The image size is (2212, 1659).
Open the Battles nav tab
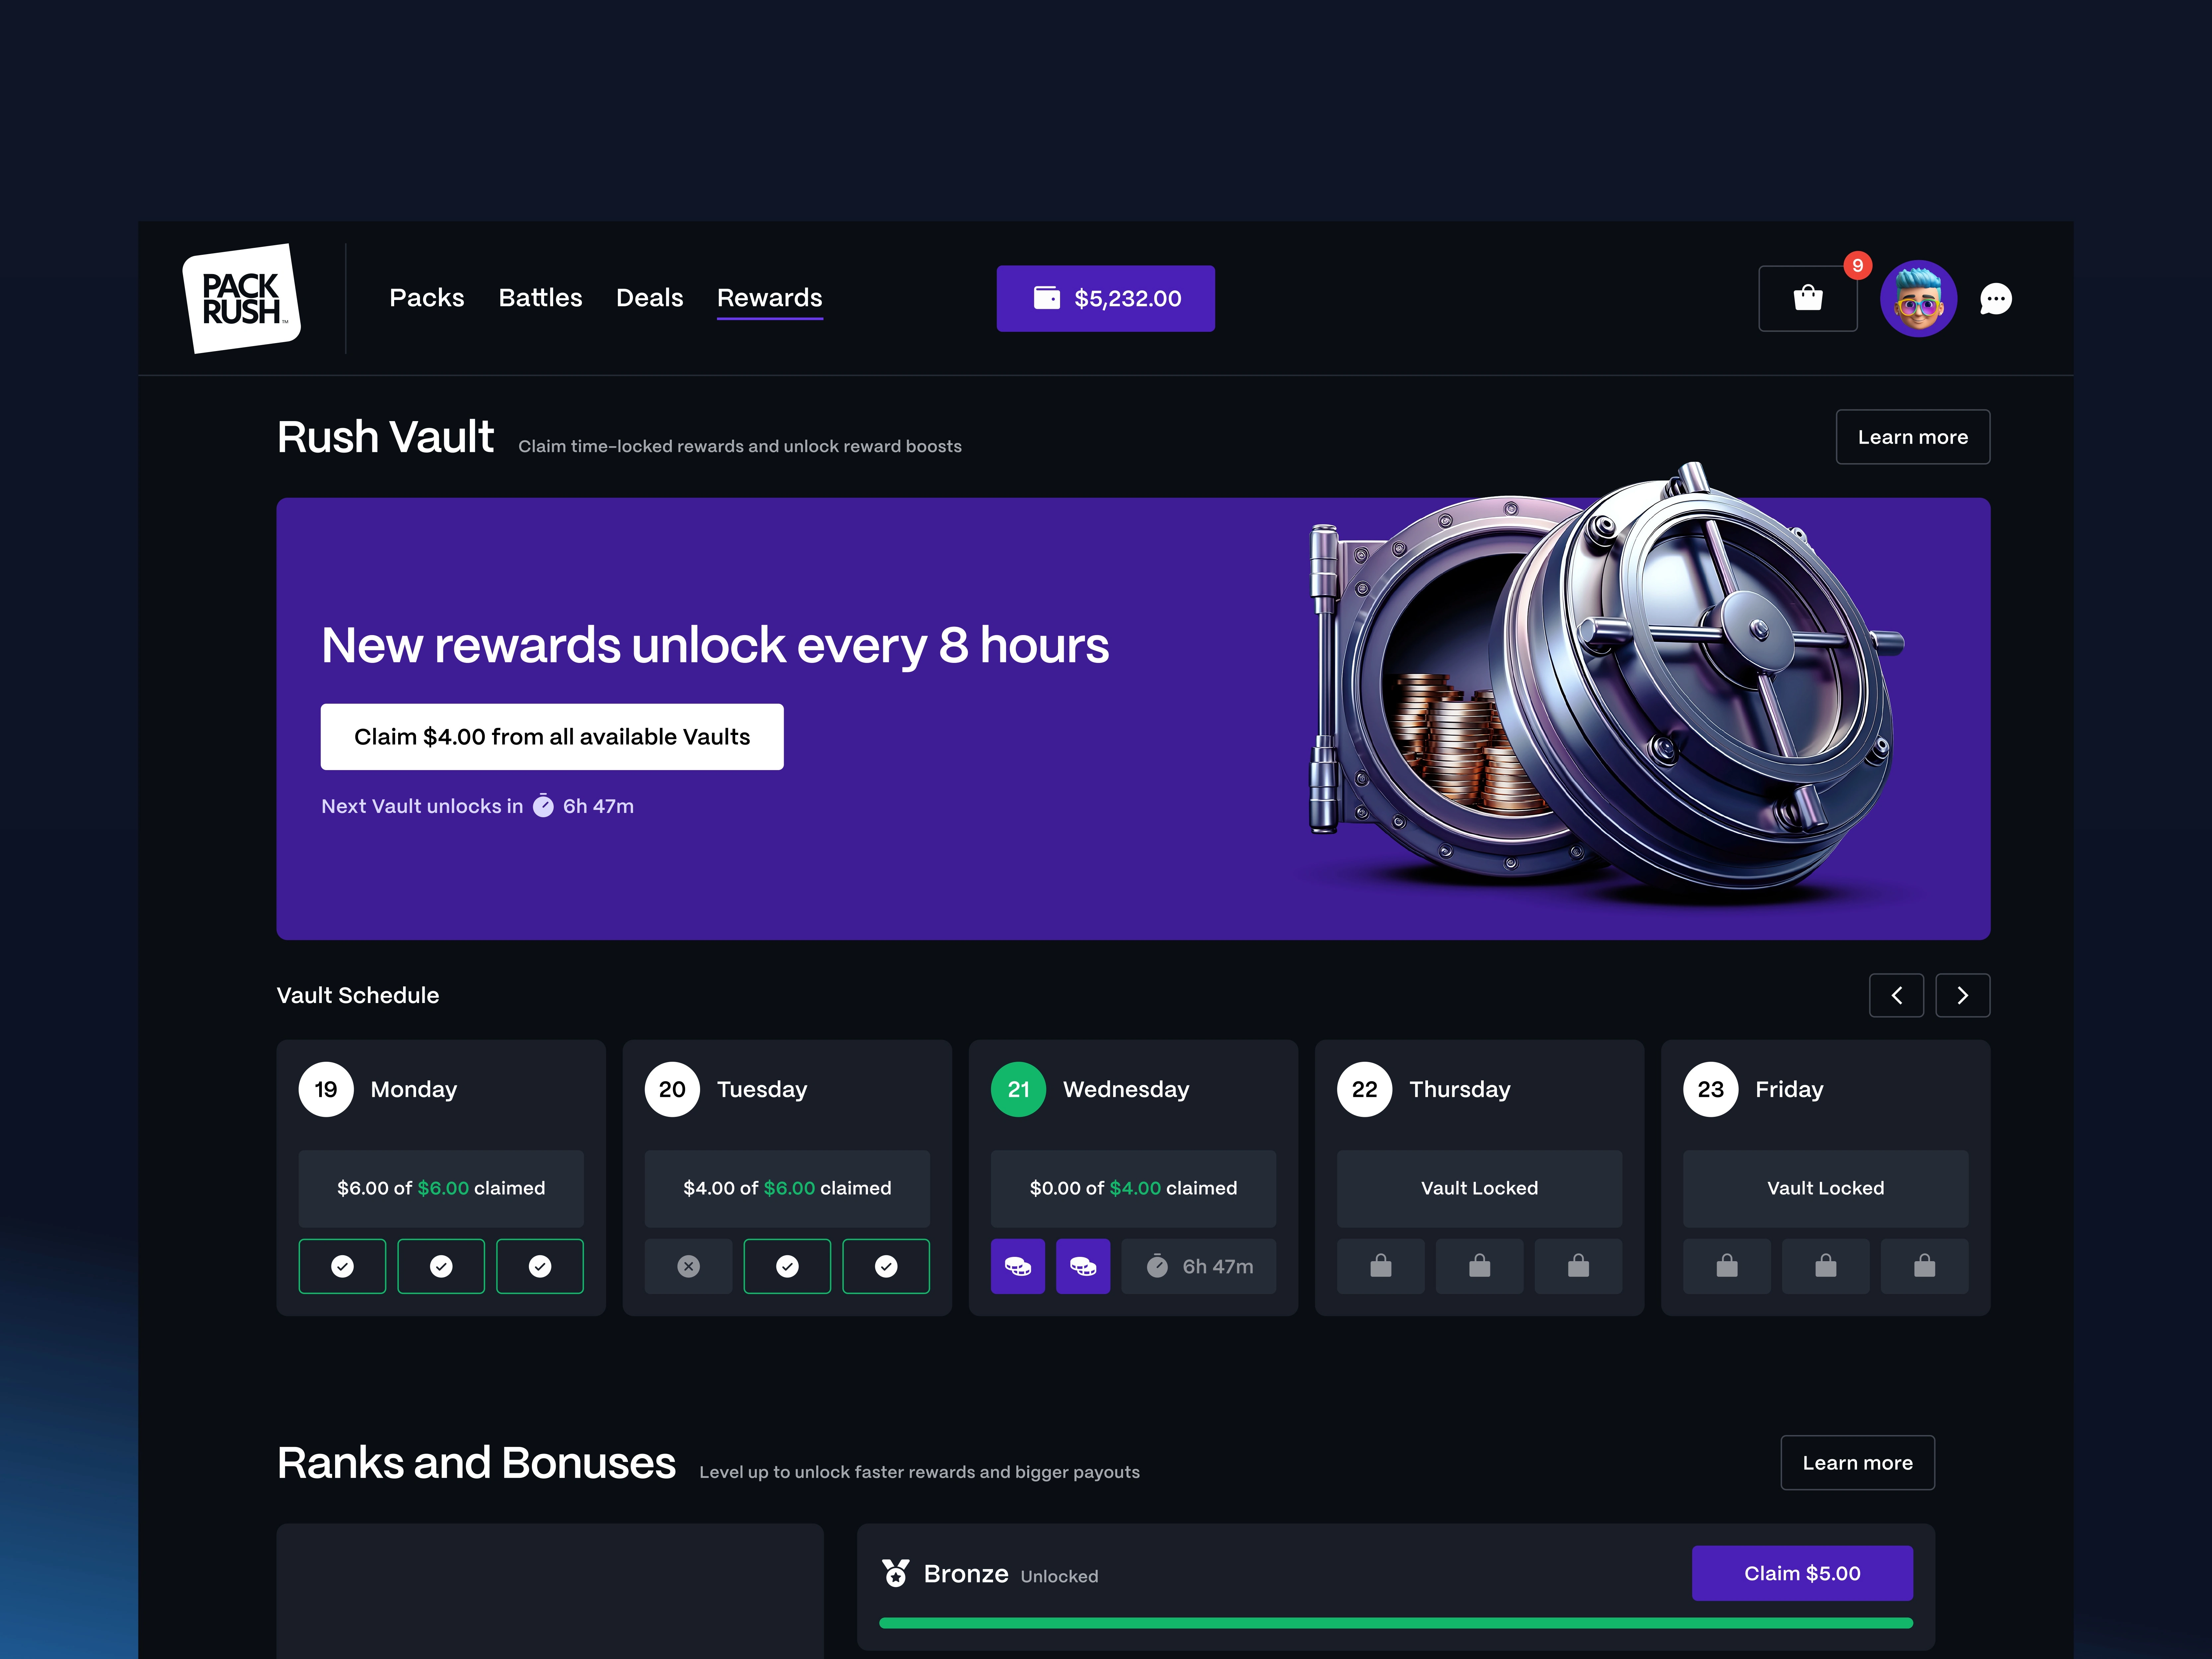(x=540, y=298)
